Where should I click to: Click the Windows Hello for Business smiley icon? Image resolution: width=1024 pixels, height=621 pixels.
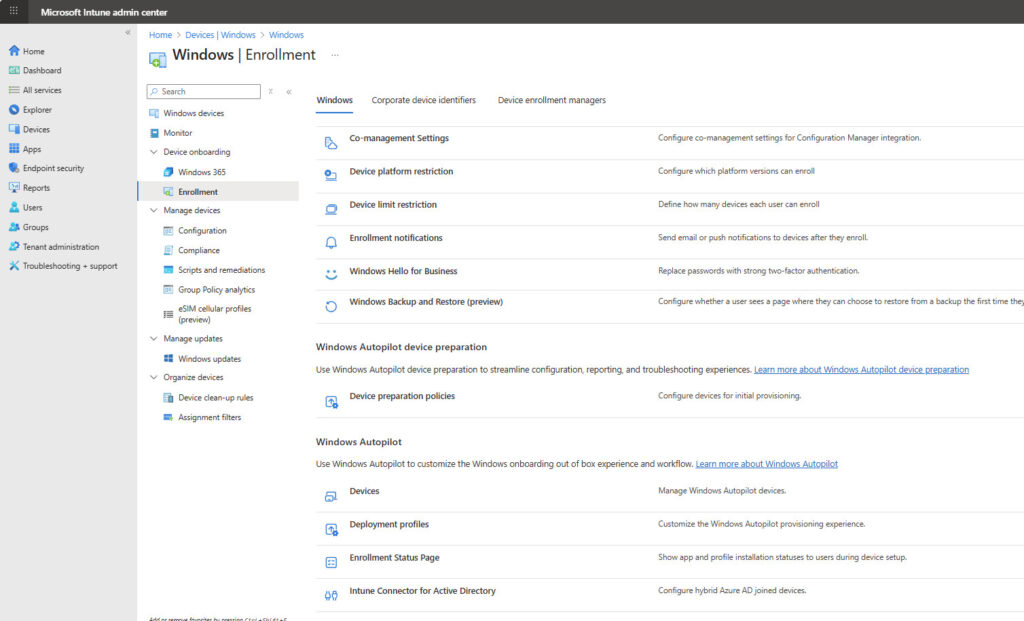point(331,273)
